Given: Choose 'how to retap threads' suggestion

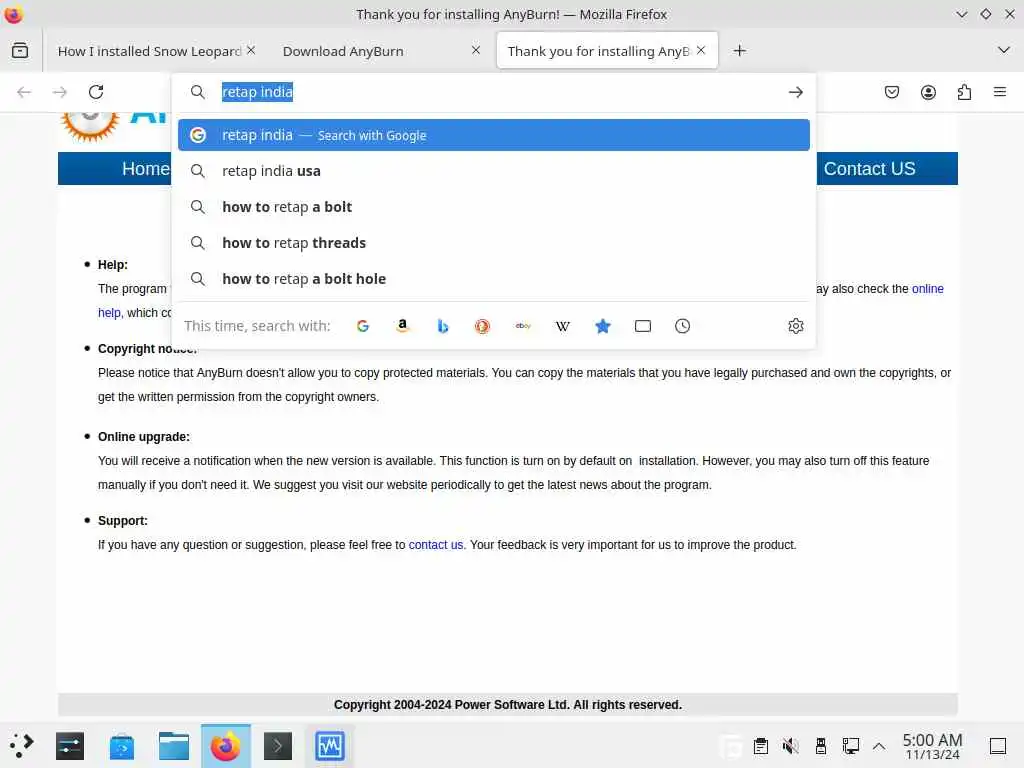Looking at the screenshot, I should pos(494,243).
